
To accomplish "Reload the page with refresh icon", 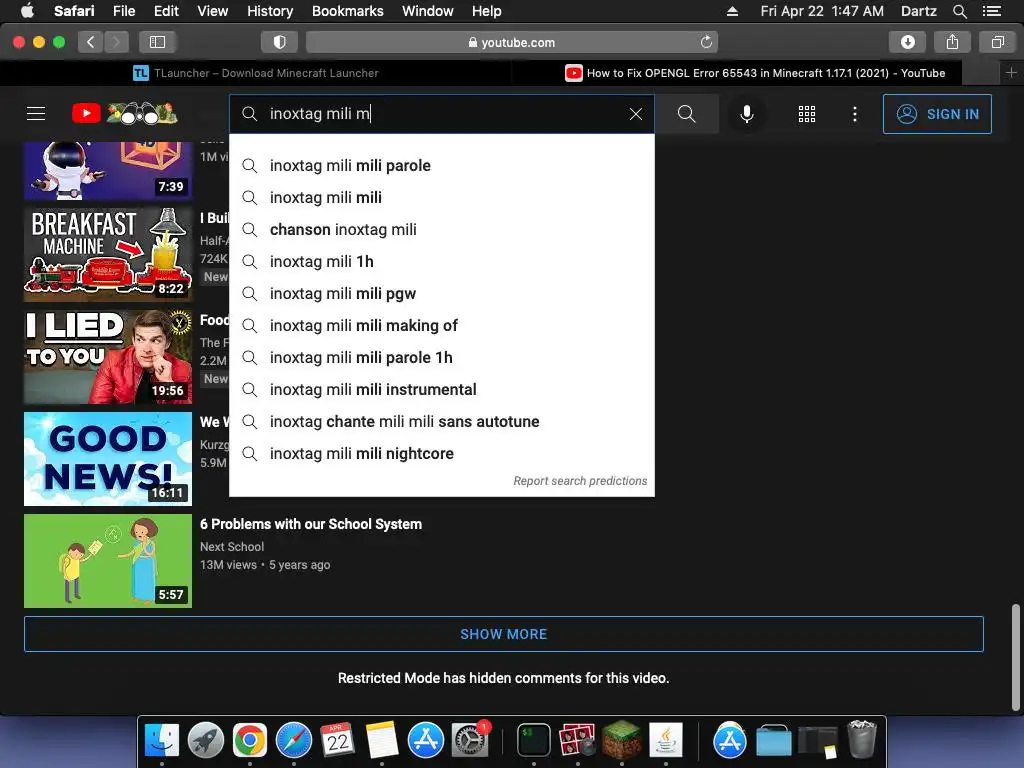I will tap(706, 42).
